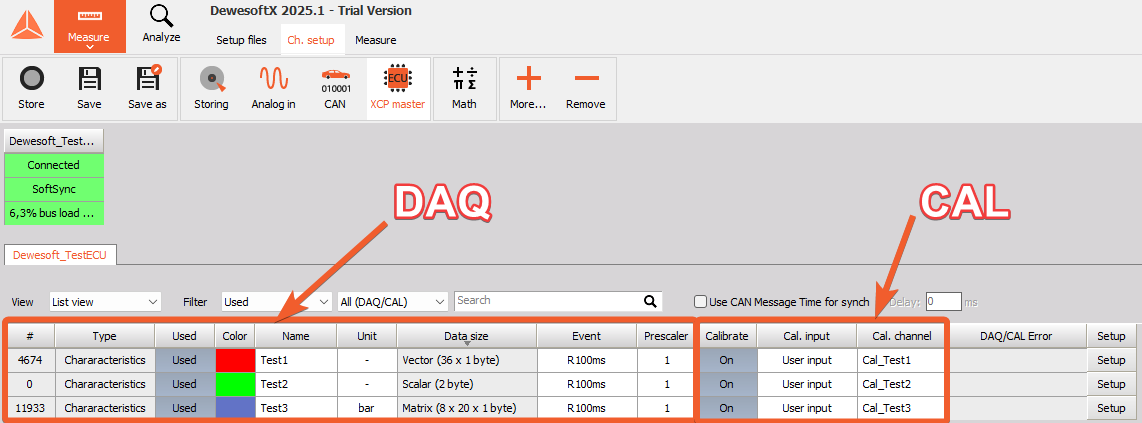Select the Cal_Test1 channel cell
1142x423 pixels.
(x=901, y=360)
